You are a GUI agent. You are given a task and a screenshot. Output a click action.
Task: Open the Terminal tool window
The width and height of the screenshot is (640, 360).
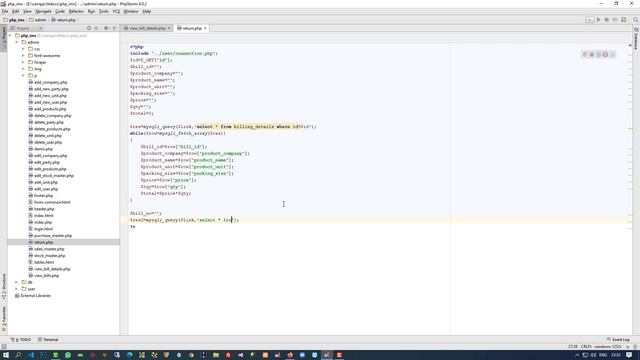[x=48, y=340]
